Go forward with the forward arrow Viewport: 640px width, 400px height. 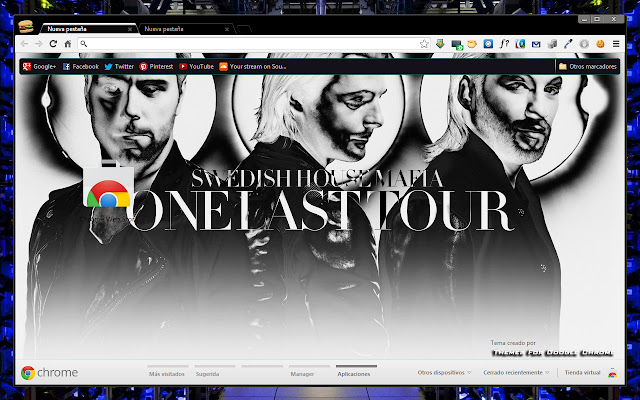click(38, 44)
